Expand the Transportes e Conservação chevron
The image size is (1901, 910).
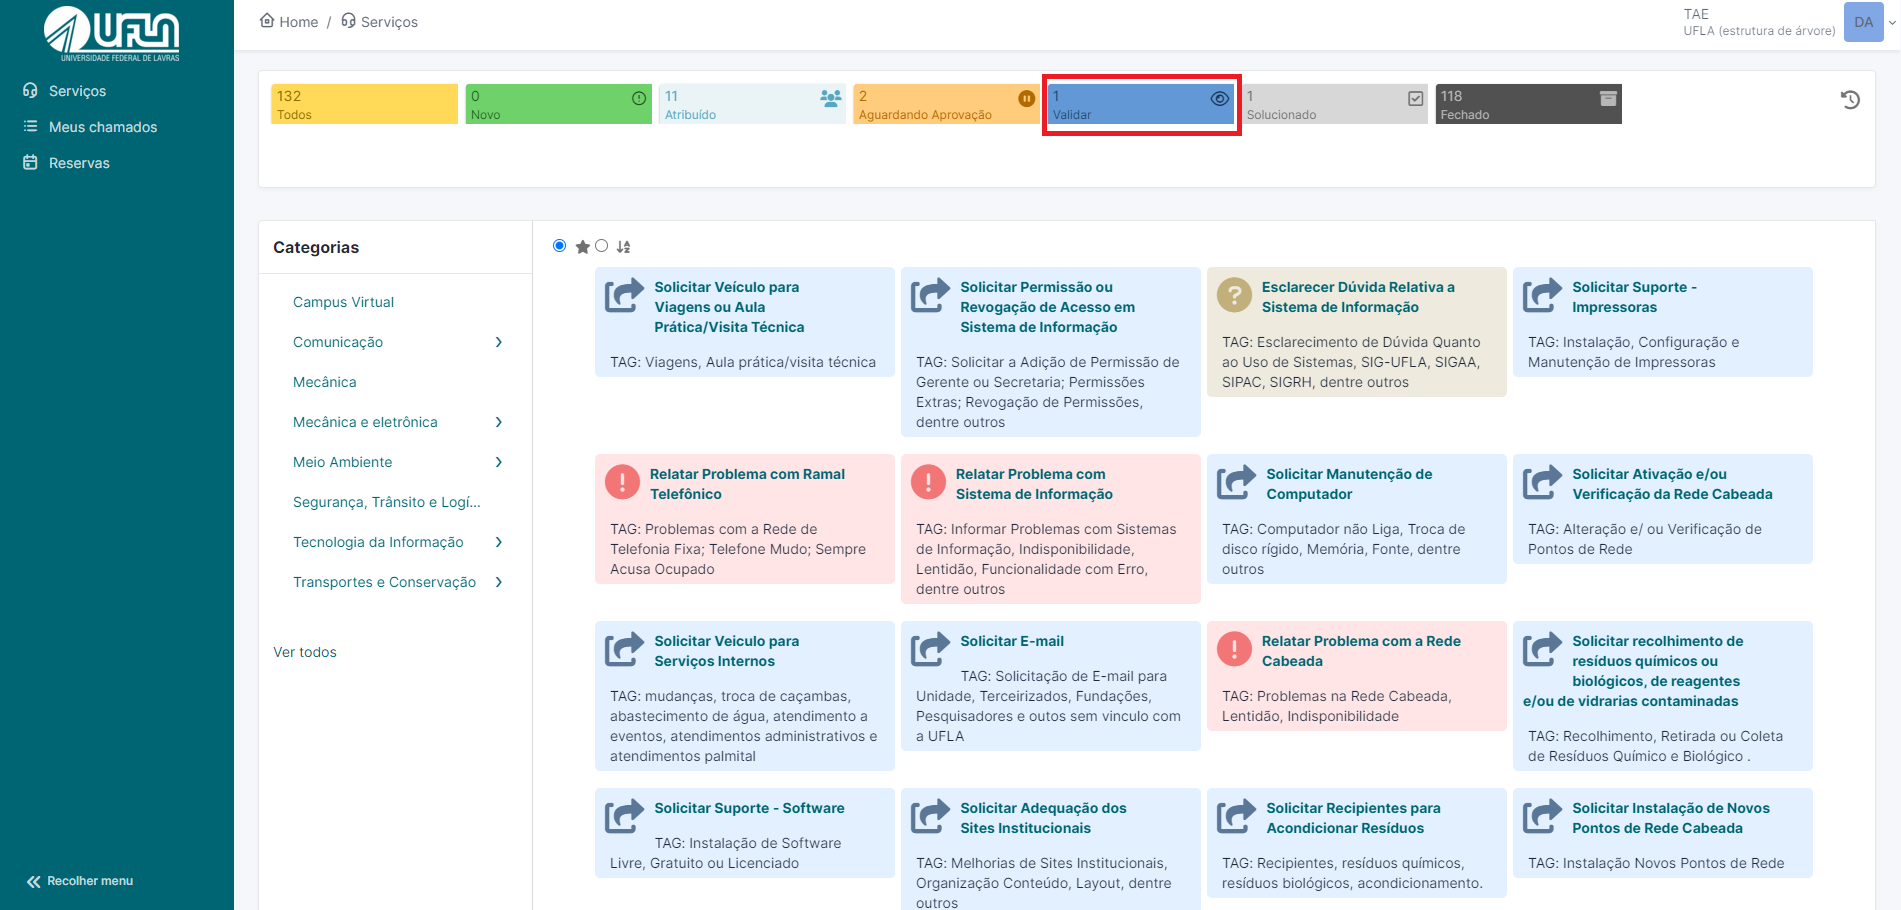coord(499,582)
